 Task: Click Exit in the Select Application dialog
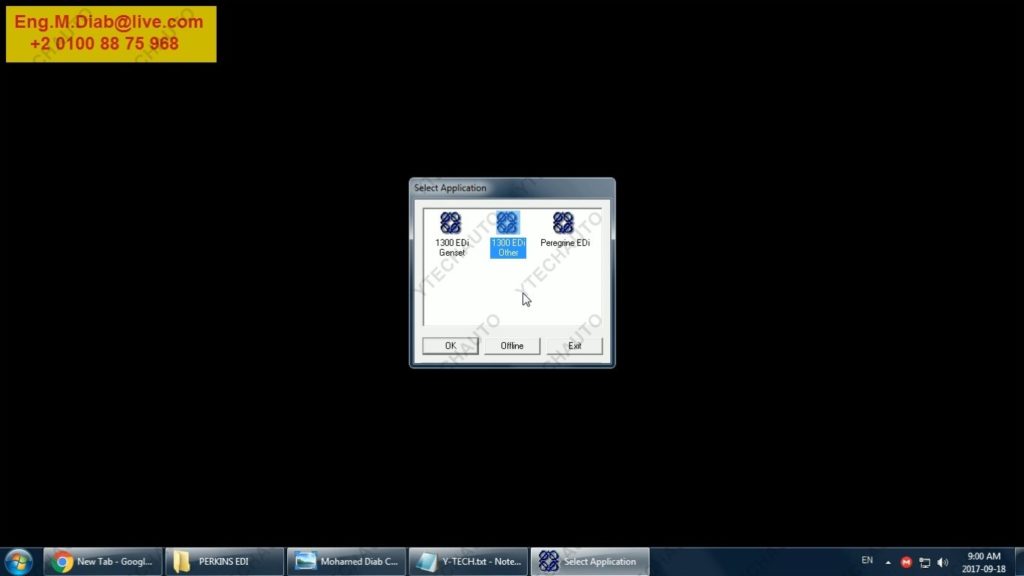[x=575, y=346]
